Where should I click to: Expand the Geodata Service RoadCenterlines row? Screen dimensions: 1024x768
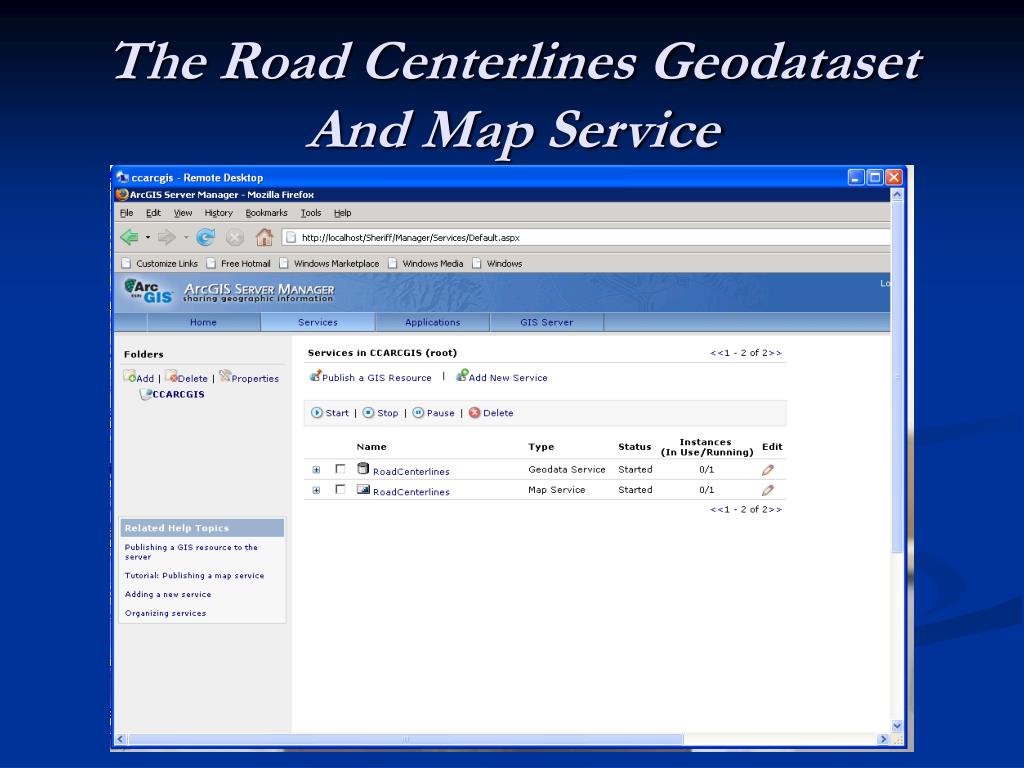(x=316, y=470)
